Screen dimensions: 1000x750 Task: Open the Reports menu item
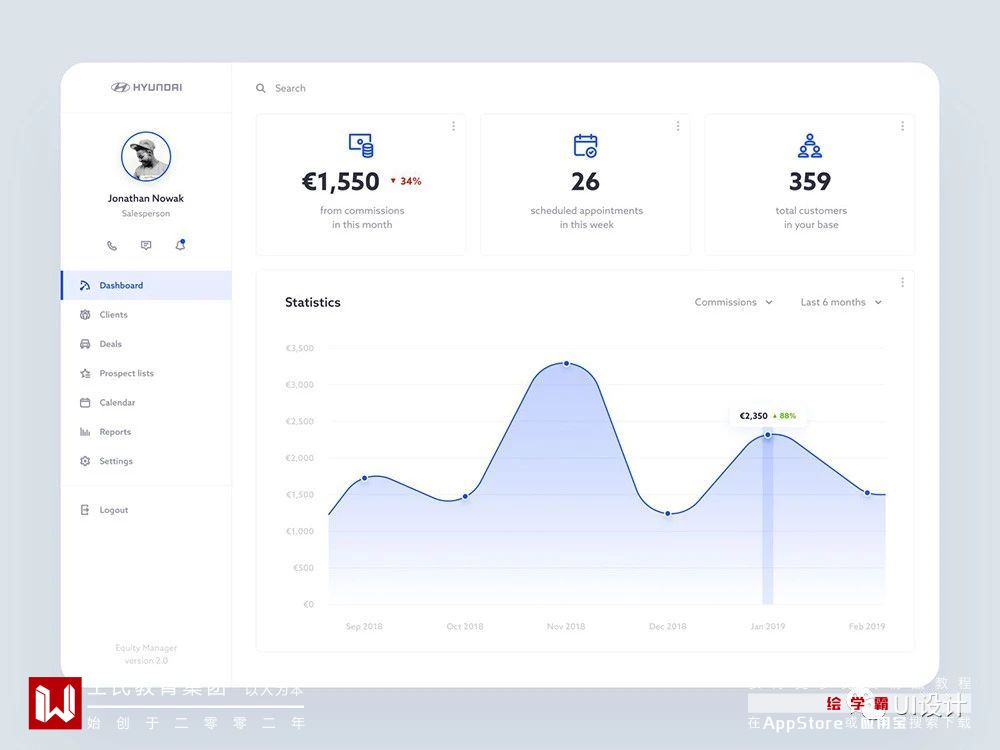(x=147, y=432)
